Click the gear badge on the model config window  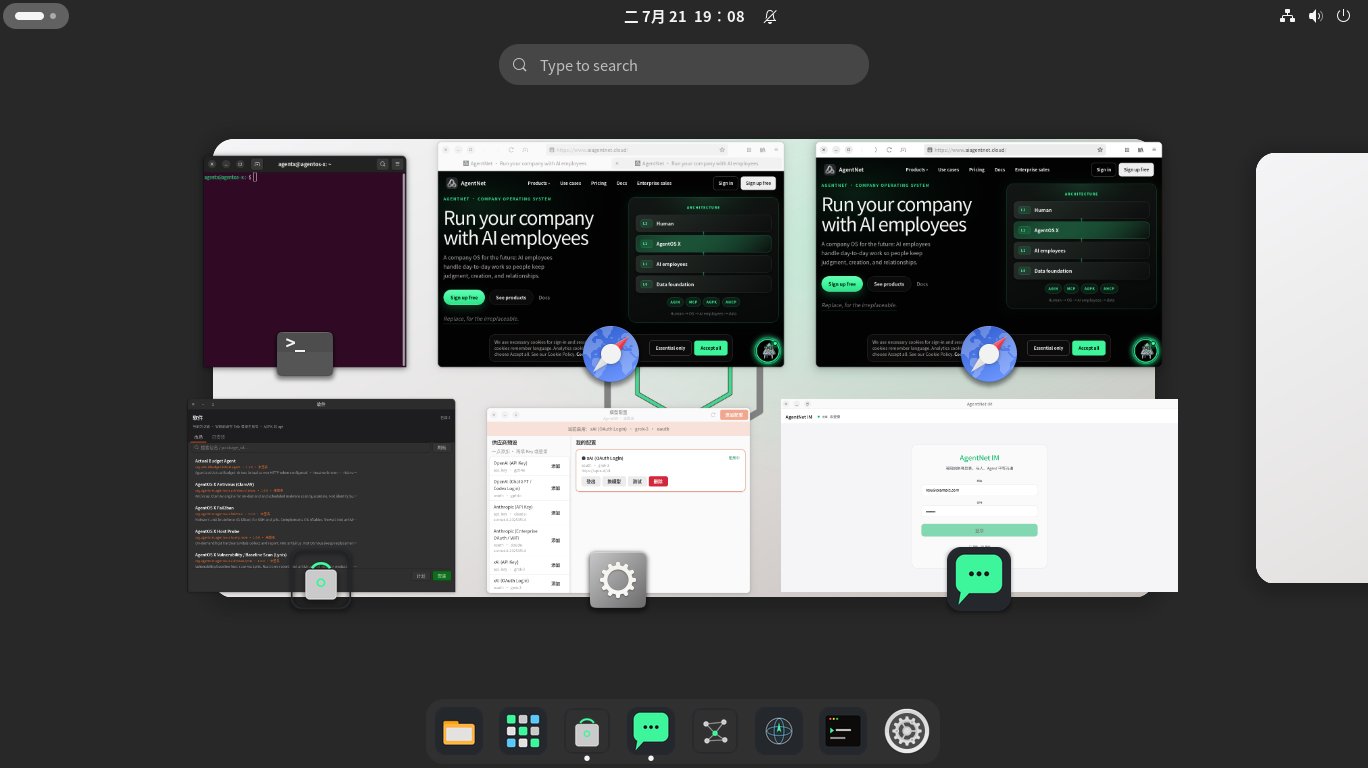coord(618,580)
